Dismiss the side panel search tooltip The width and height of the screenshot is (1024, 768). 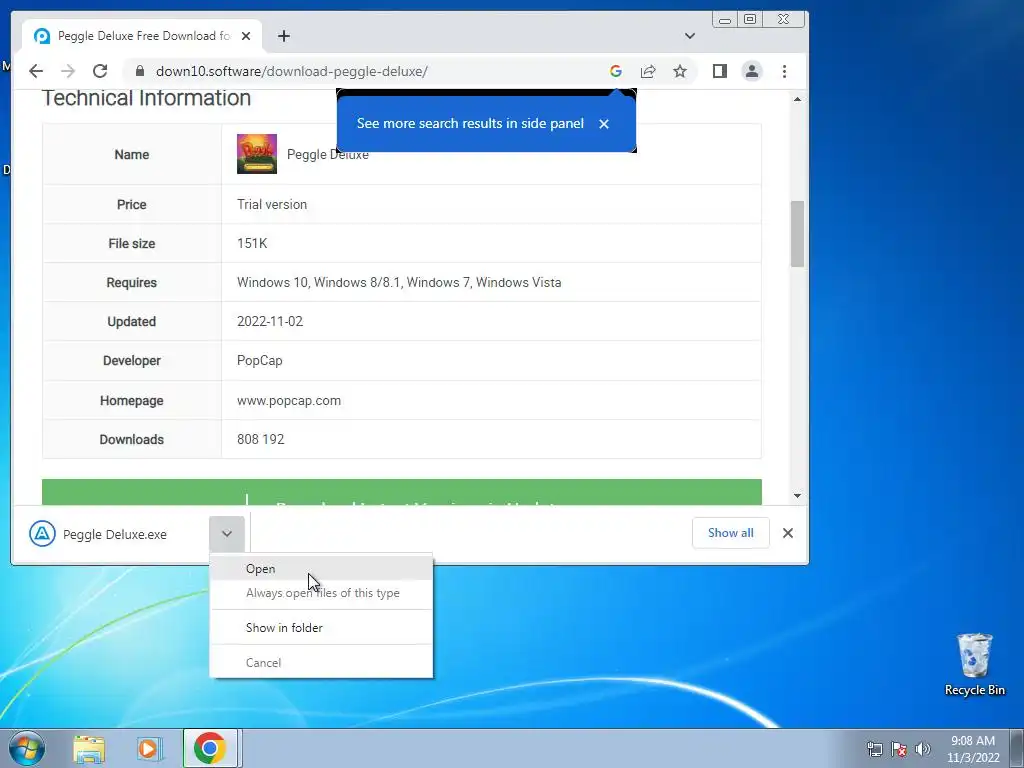[x=604, y=123]
